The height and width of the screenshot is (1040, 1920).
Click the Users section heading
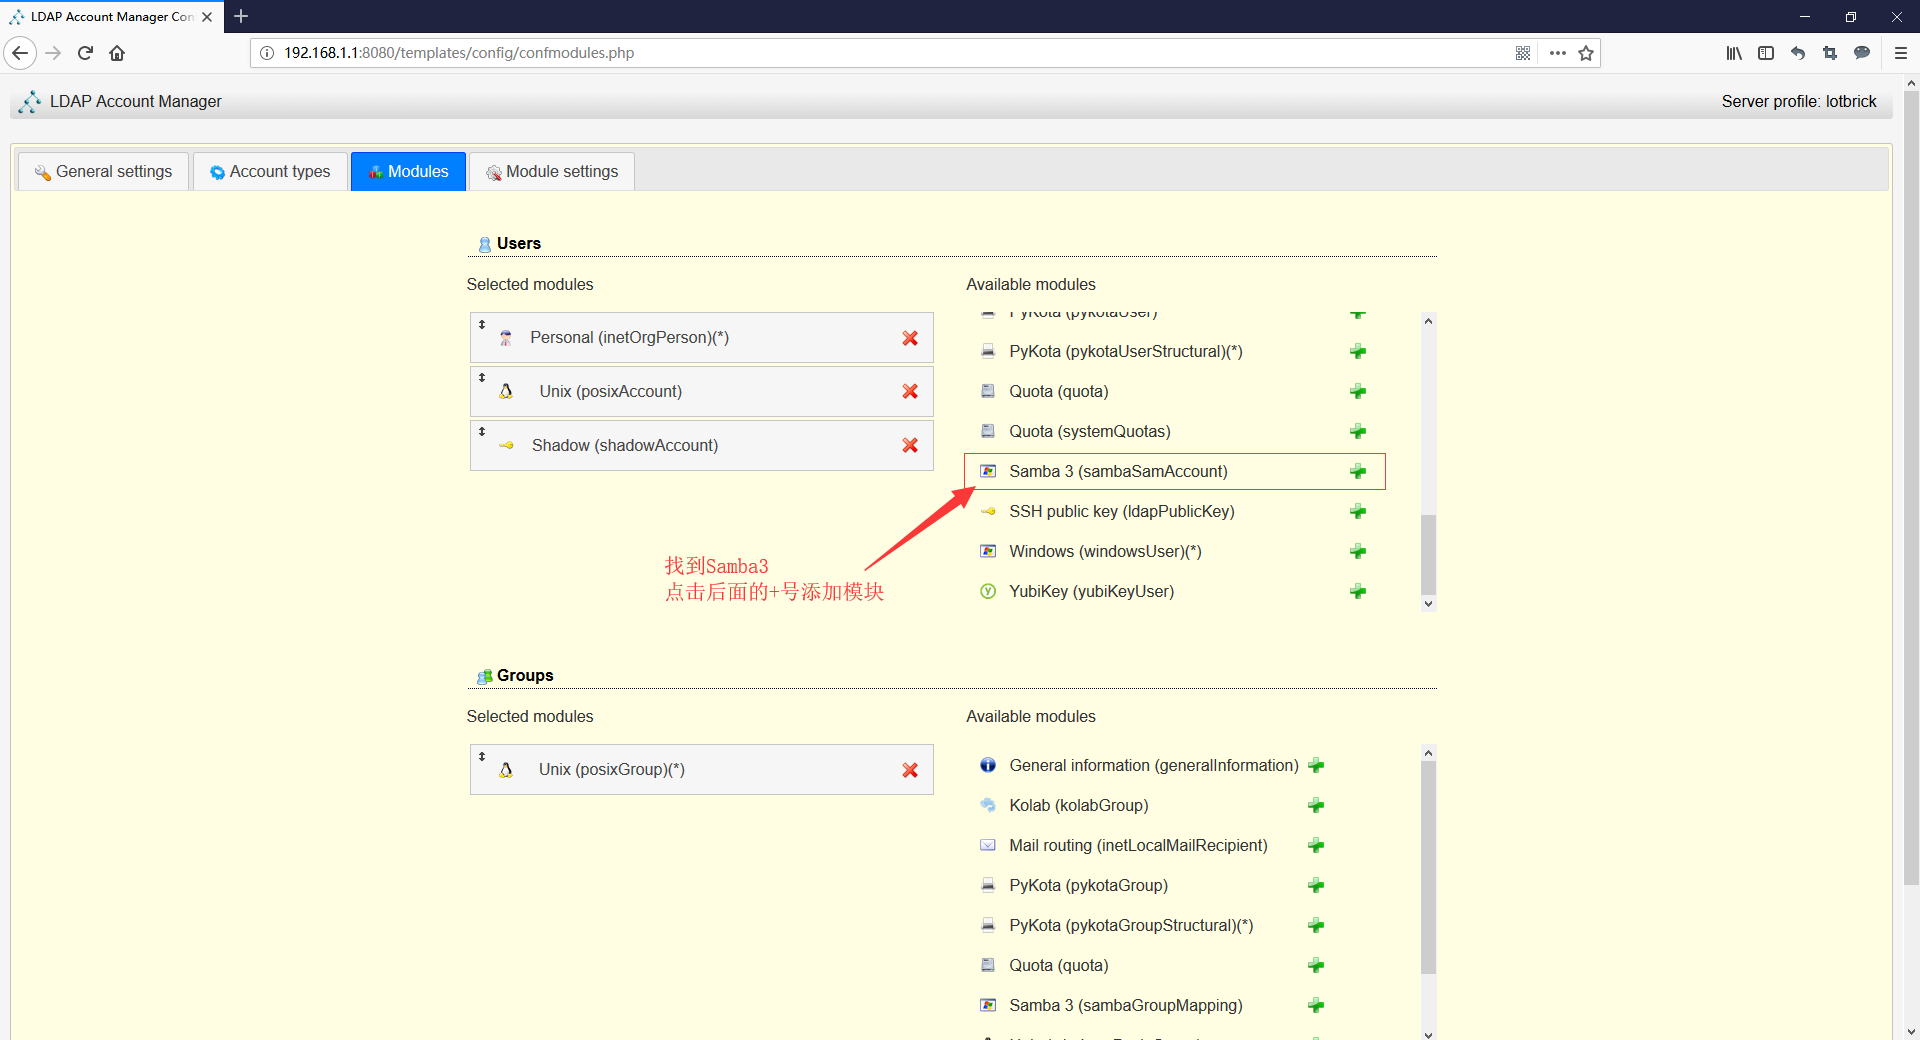point(518,243)
